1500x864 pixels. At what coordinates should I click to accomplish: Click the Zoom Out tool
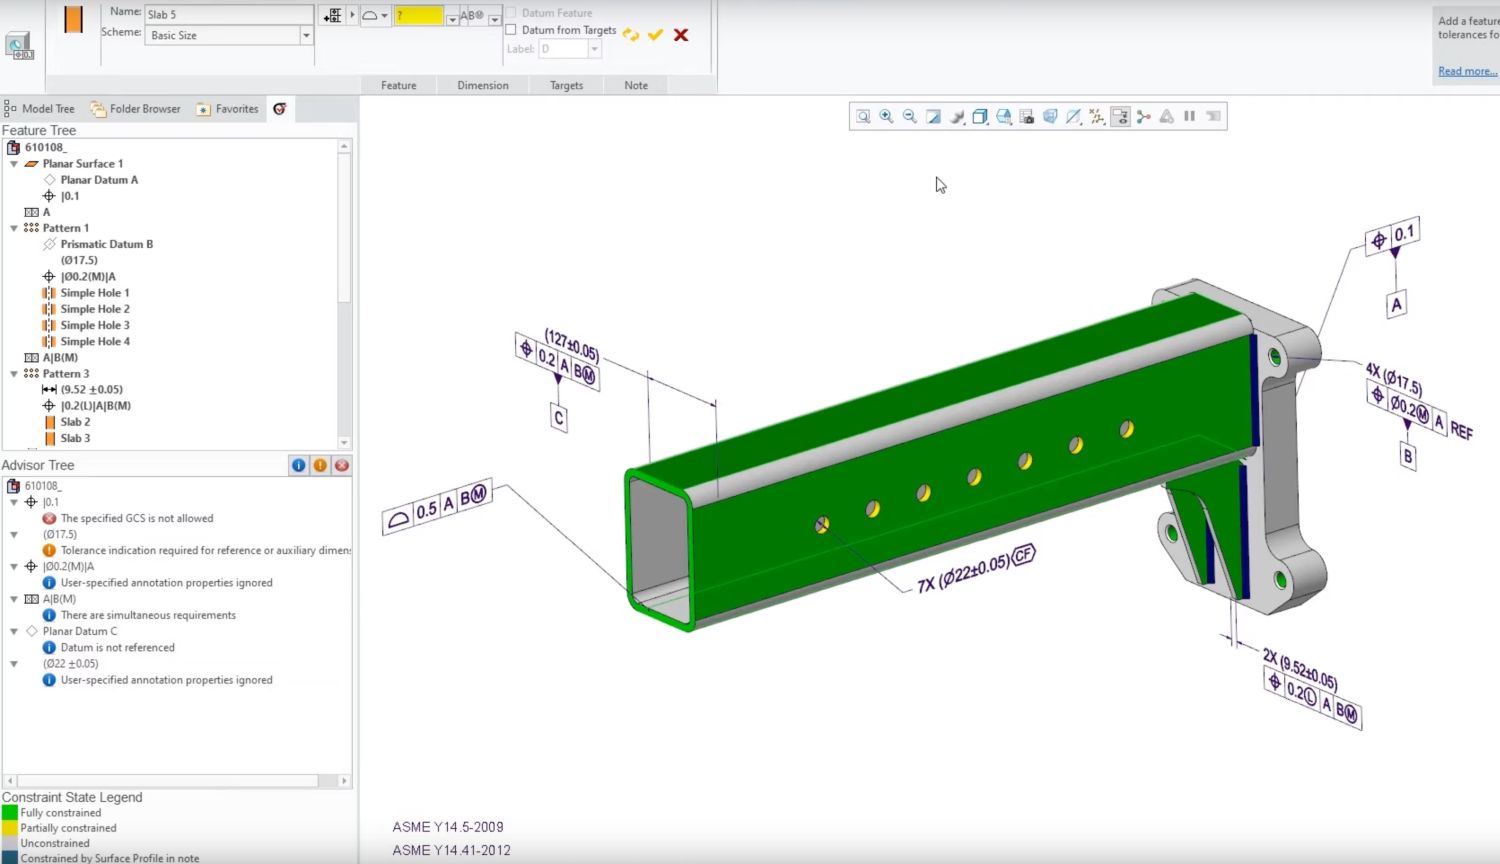(910, 117)
